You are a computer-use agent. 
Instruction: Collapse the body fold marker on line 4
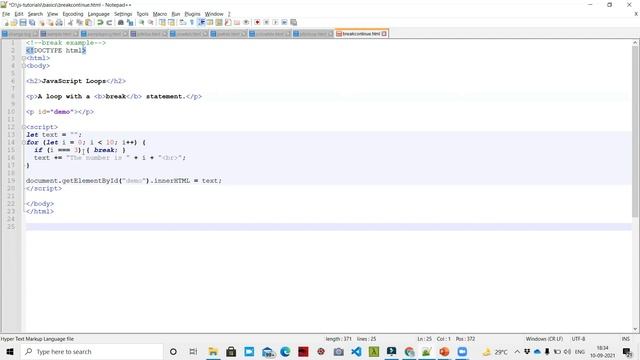[24, 66]
